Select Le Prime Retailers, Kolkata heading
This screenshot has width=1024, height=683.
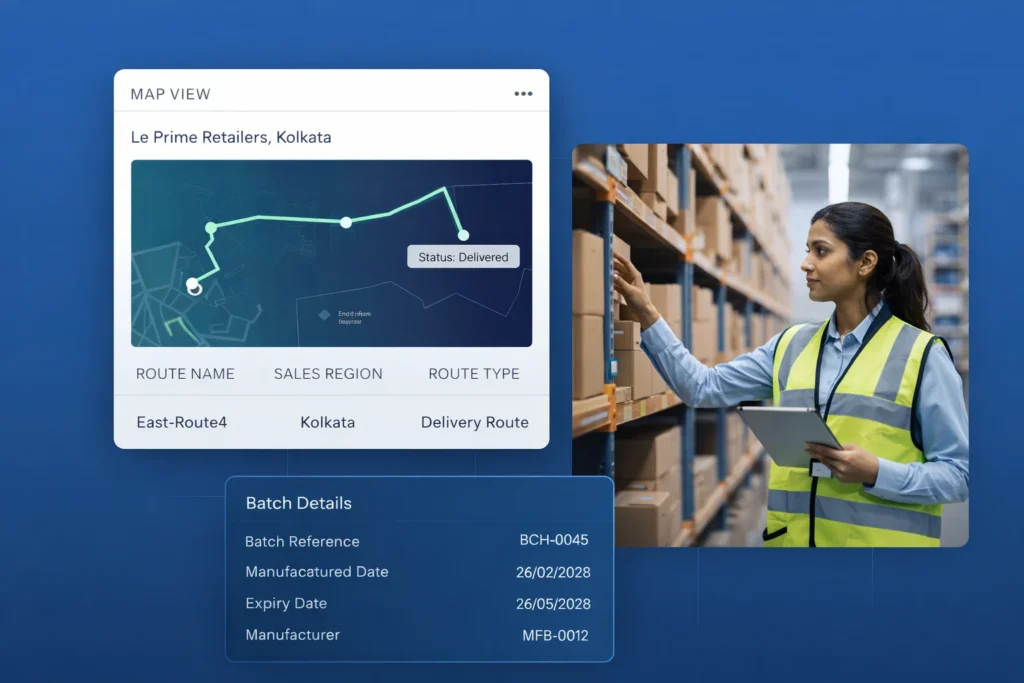[231, 137]
